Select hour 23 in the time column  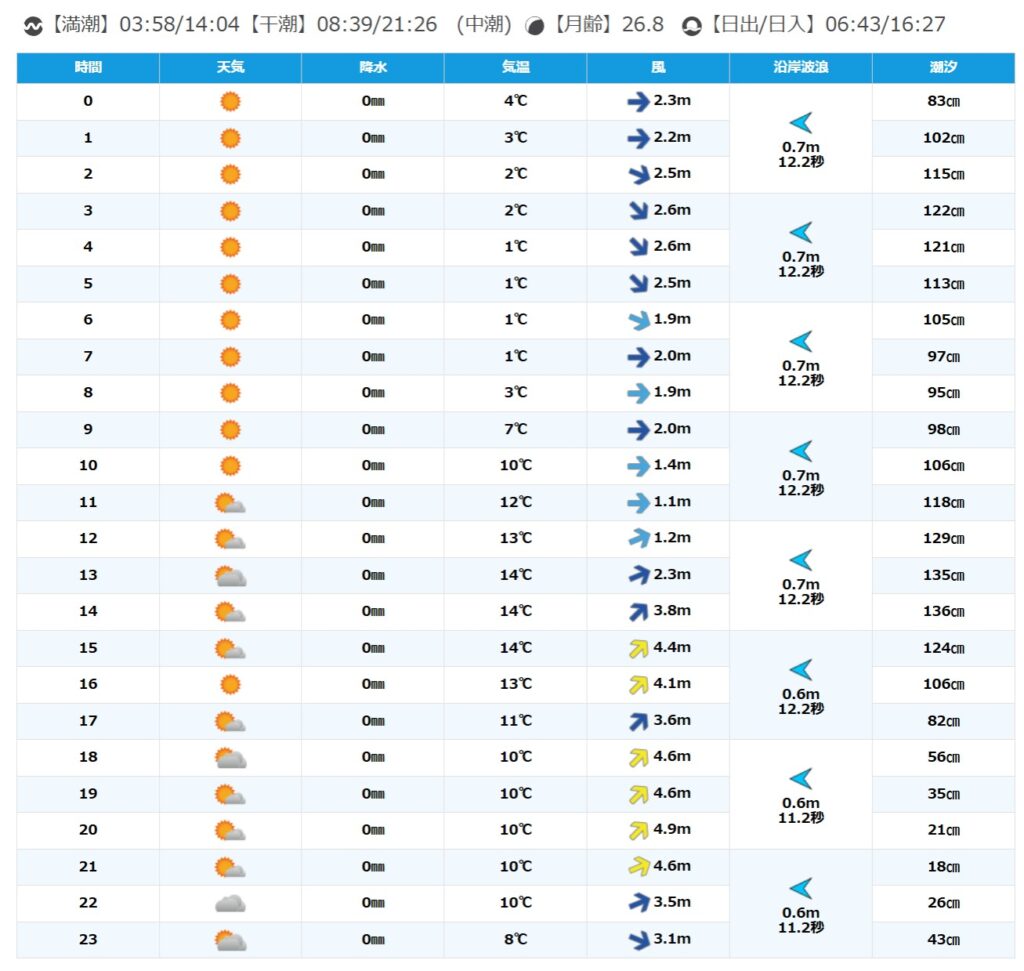(88, 940)
